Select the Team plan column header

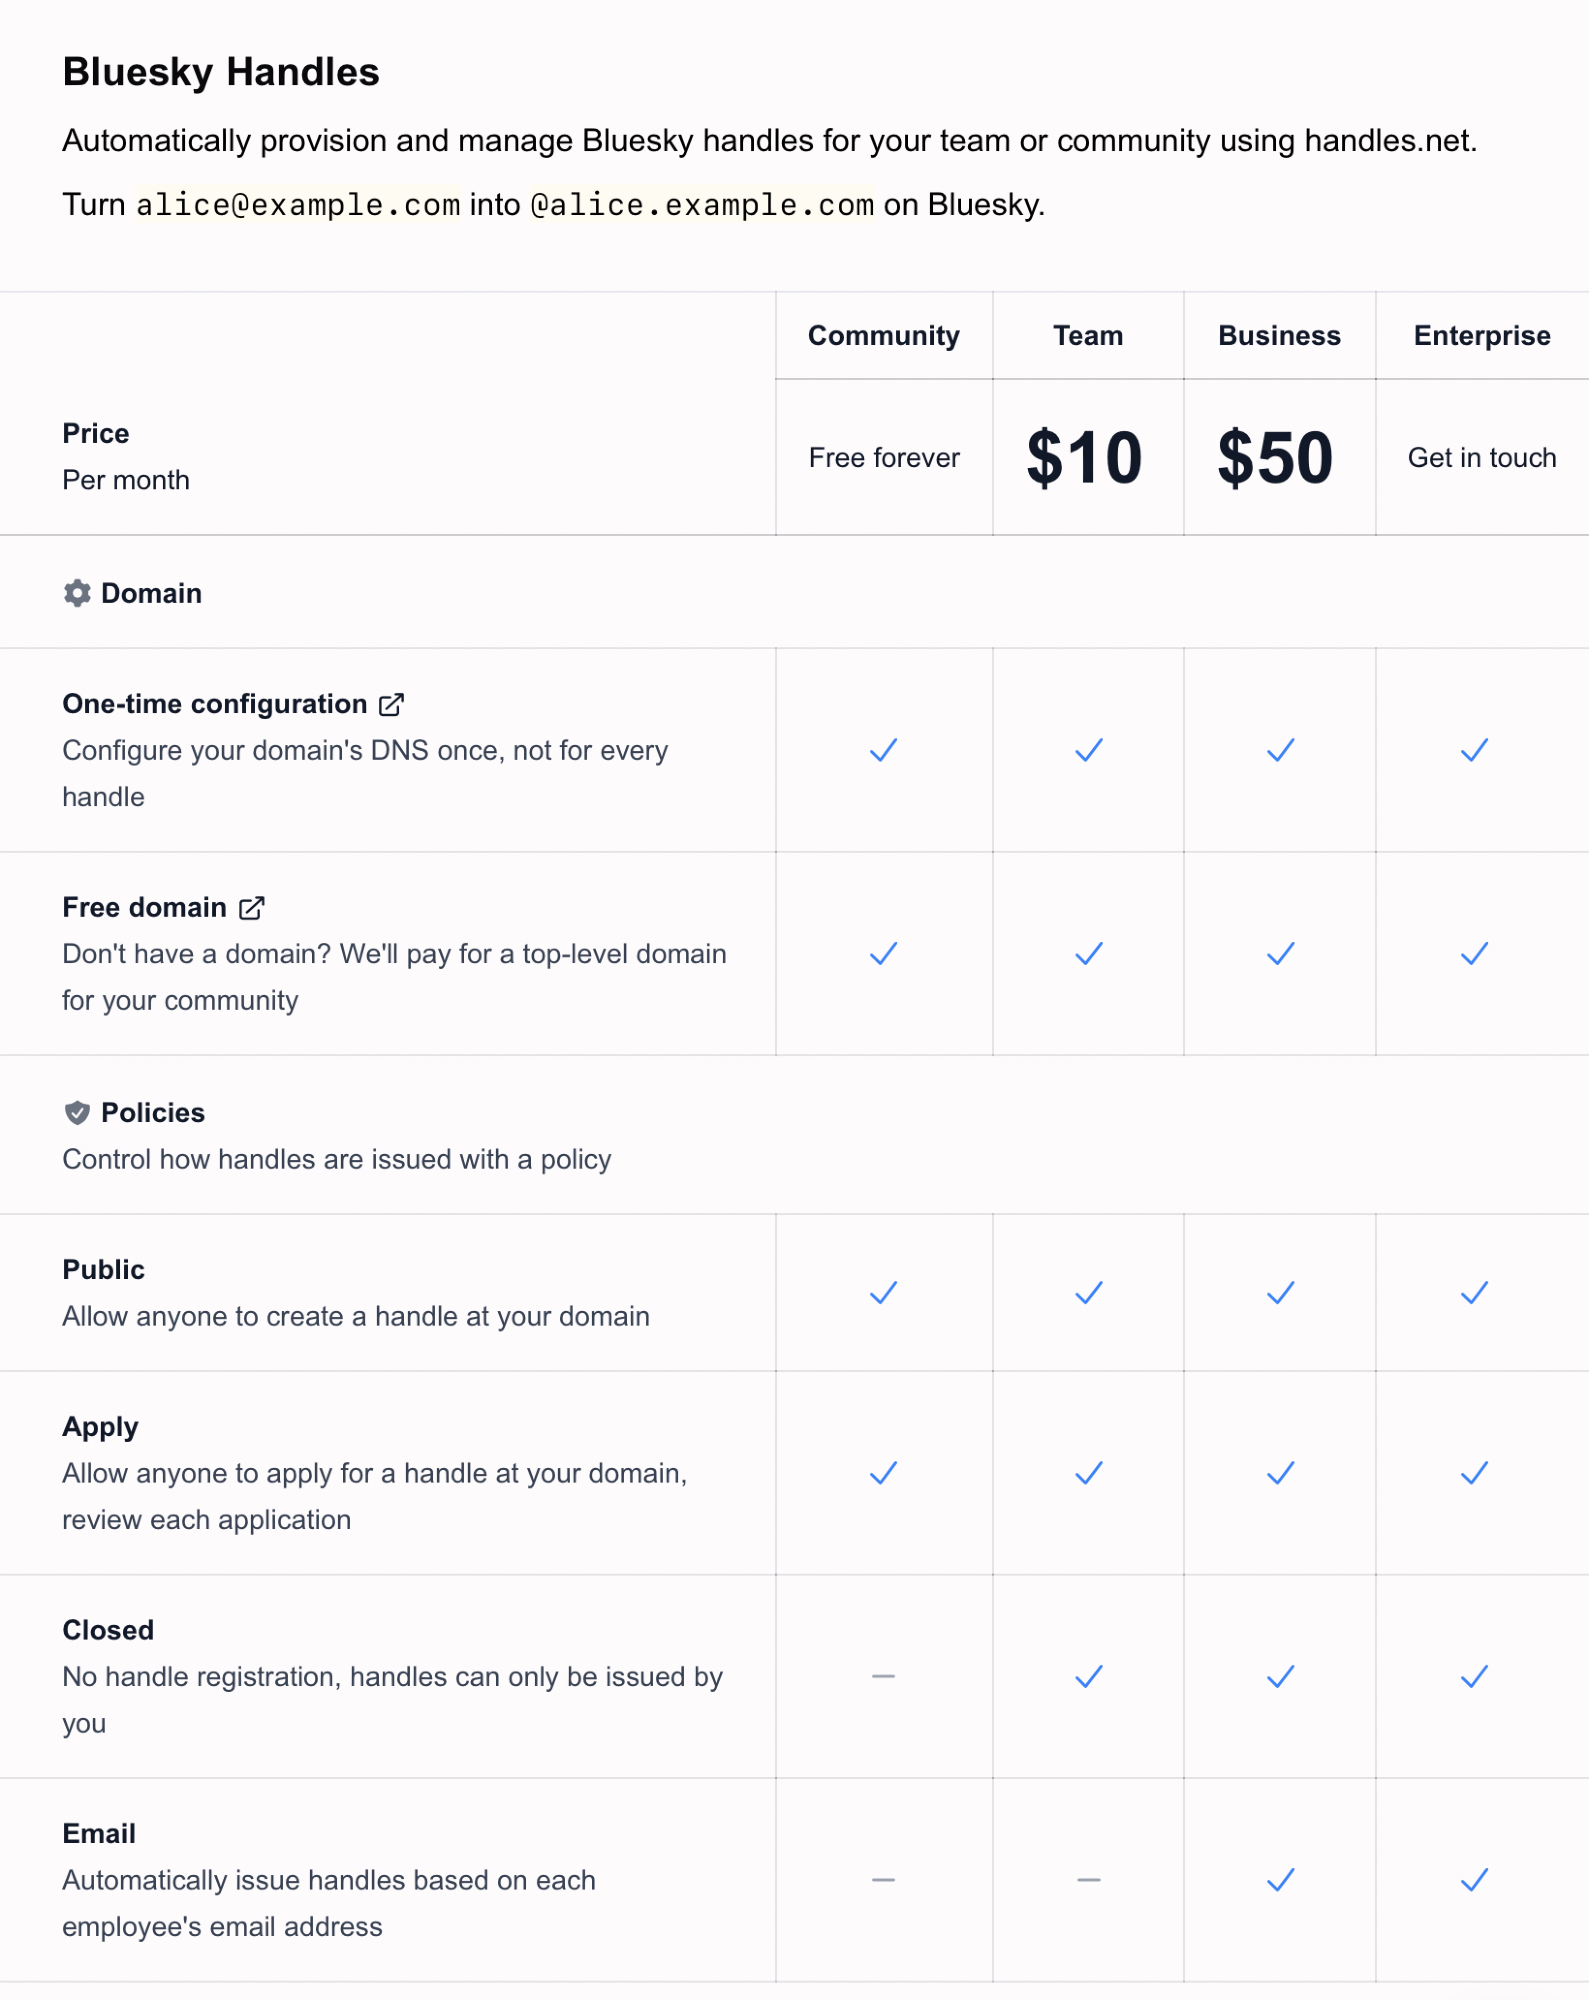pos(1088,336)
